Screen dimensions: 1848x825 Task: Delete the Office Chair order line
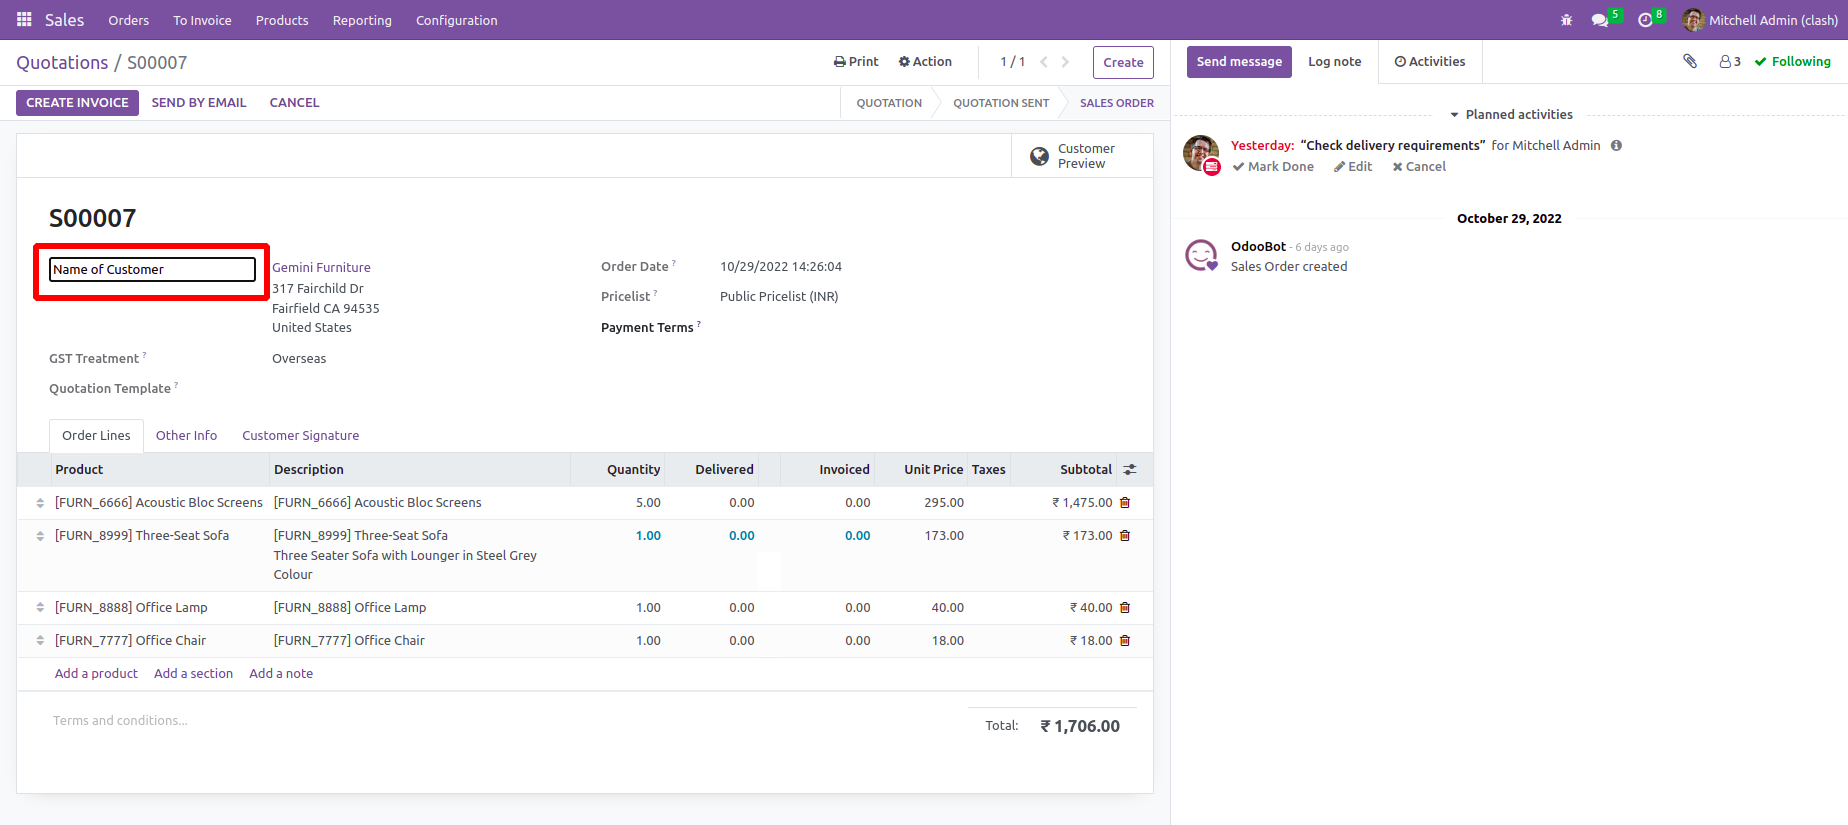pyautogui.click(x=1125, y=641)
